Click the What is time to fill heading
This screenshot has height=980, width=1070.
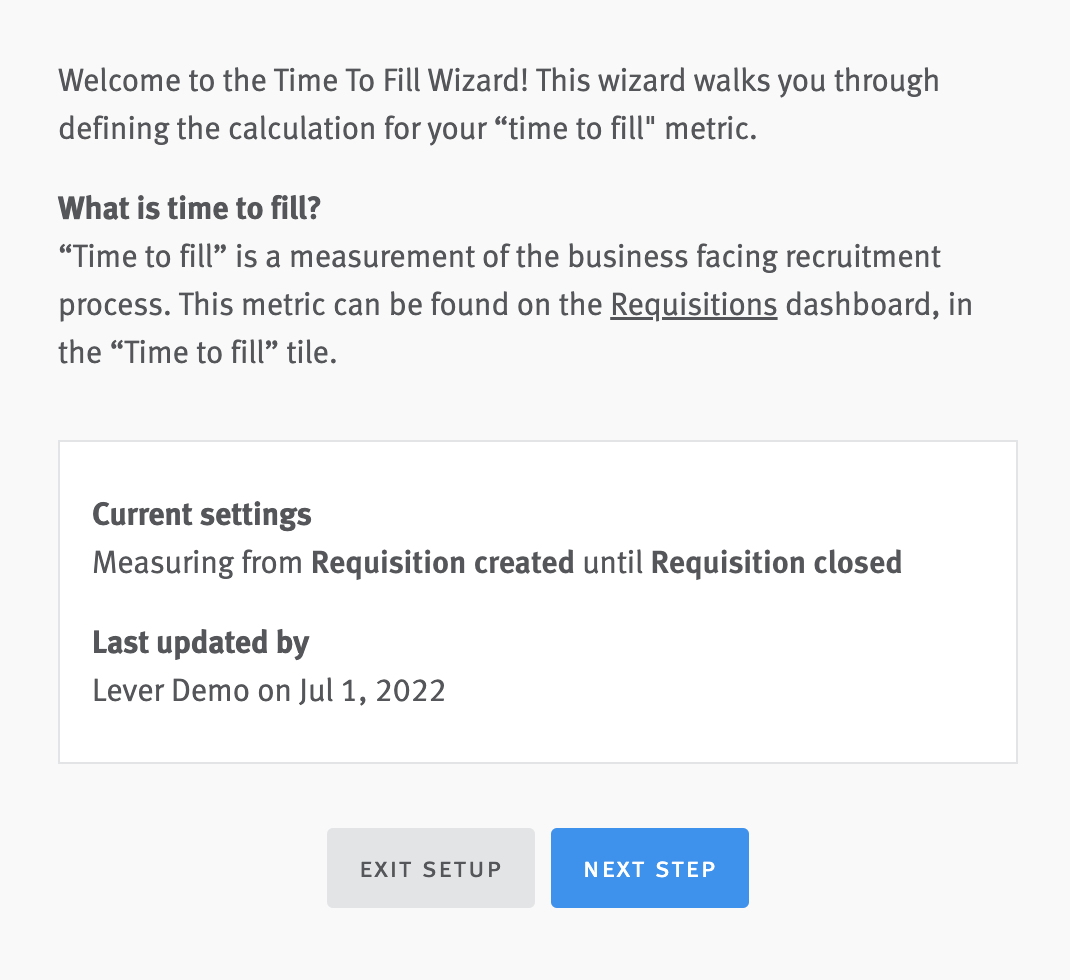click(190, 208)
